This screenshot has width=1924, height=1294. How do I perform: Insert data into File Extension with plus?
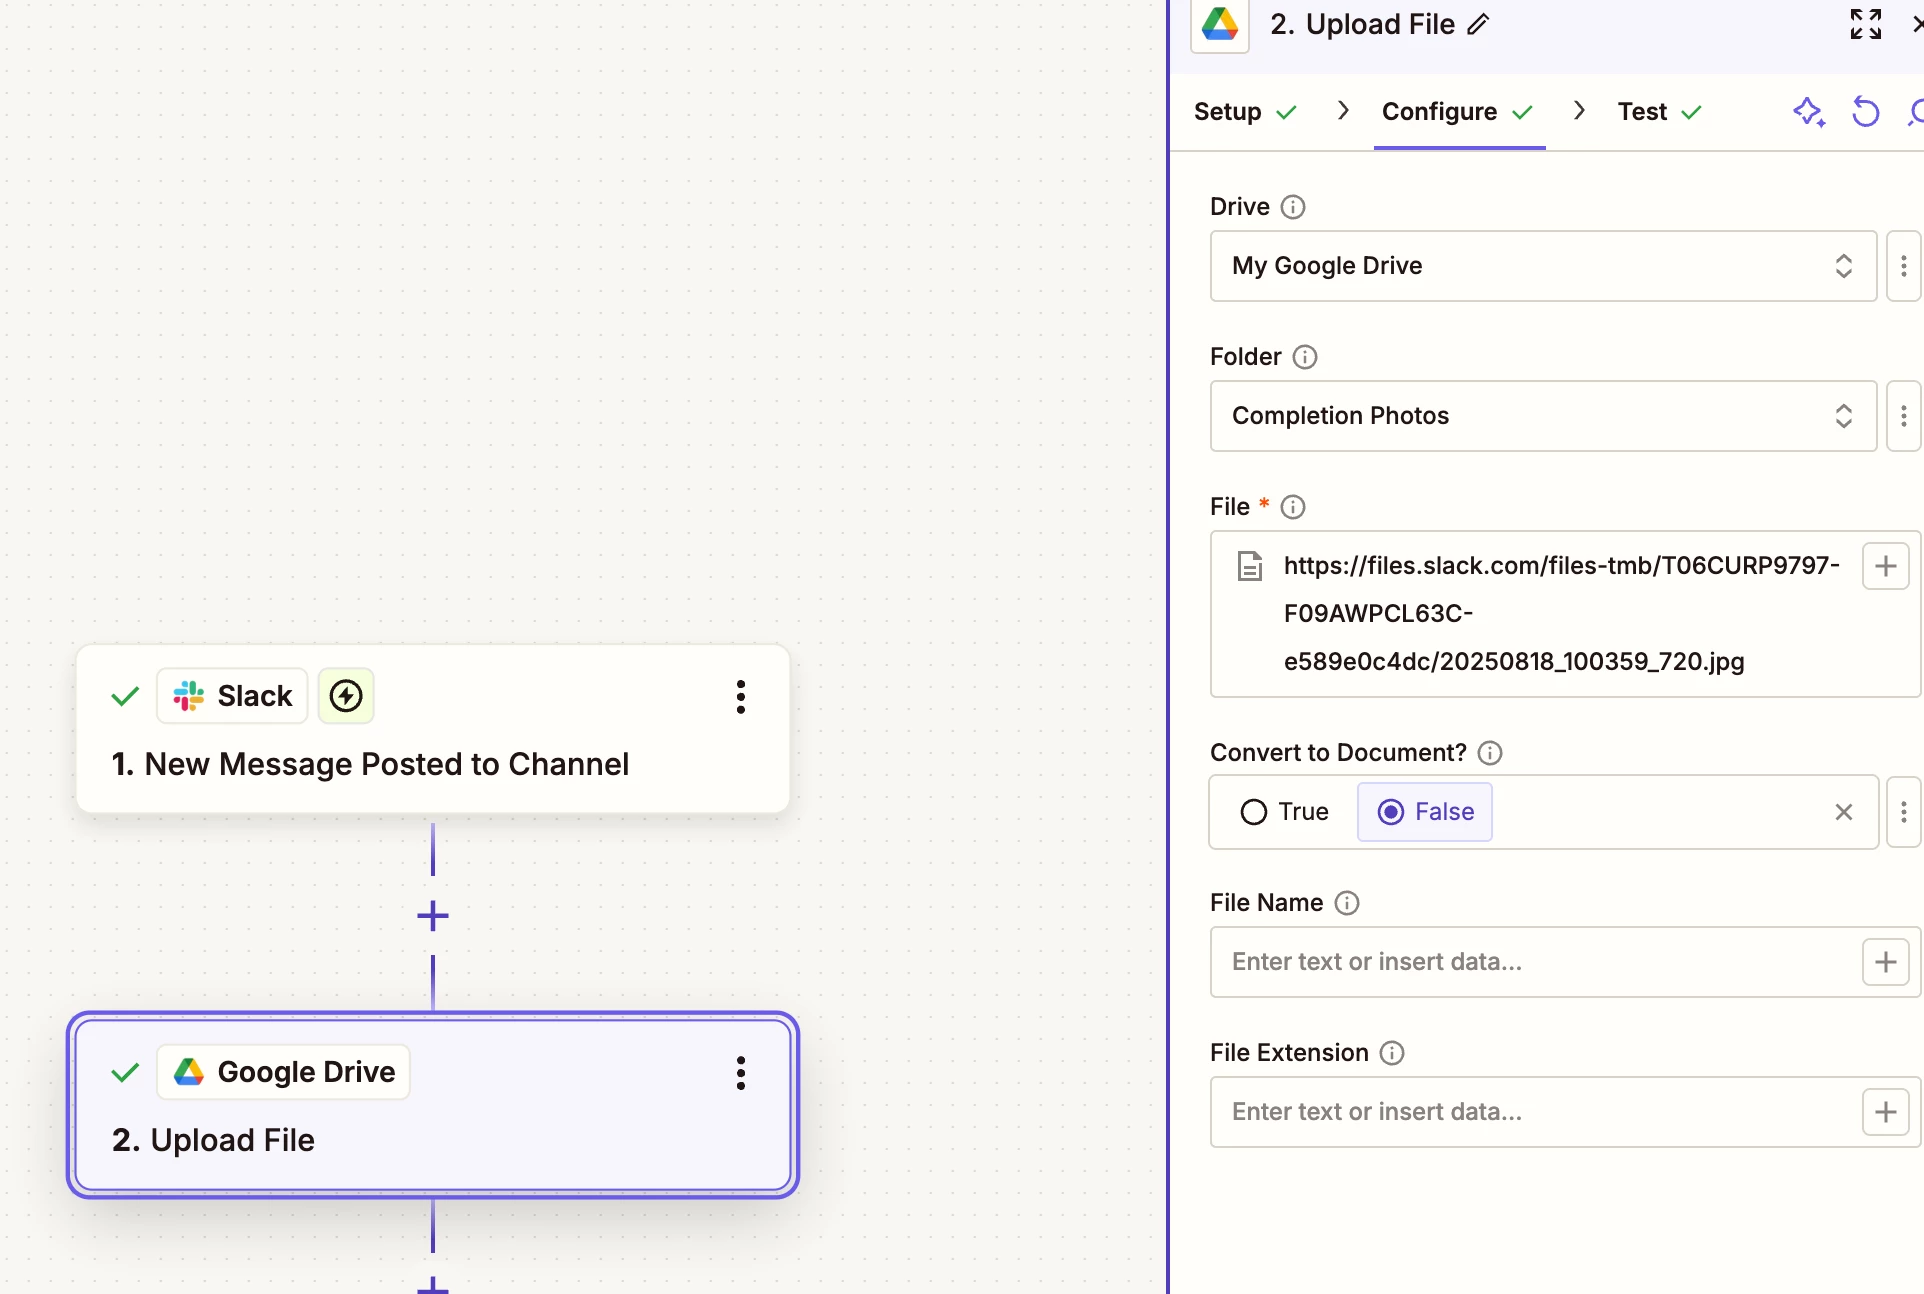(1886, 1112)
